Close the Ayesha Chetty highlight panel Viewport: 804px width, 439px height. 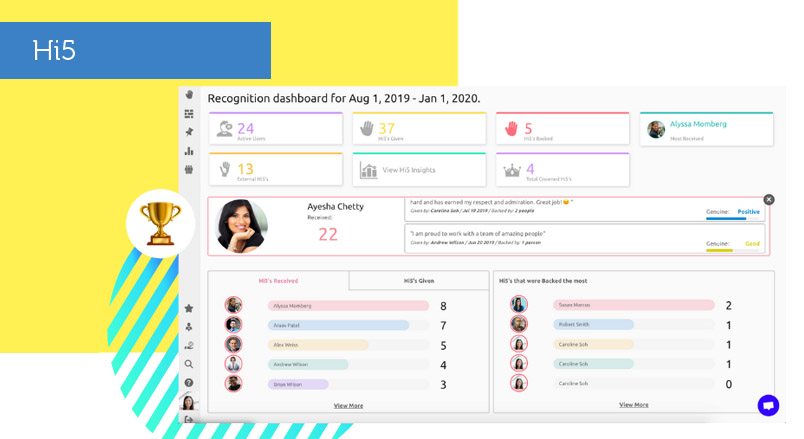point(769,200)
